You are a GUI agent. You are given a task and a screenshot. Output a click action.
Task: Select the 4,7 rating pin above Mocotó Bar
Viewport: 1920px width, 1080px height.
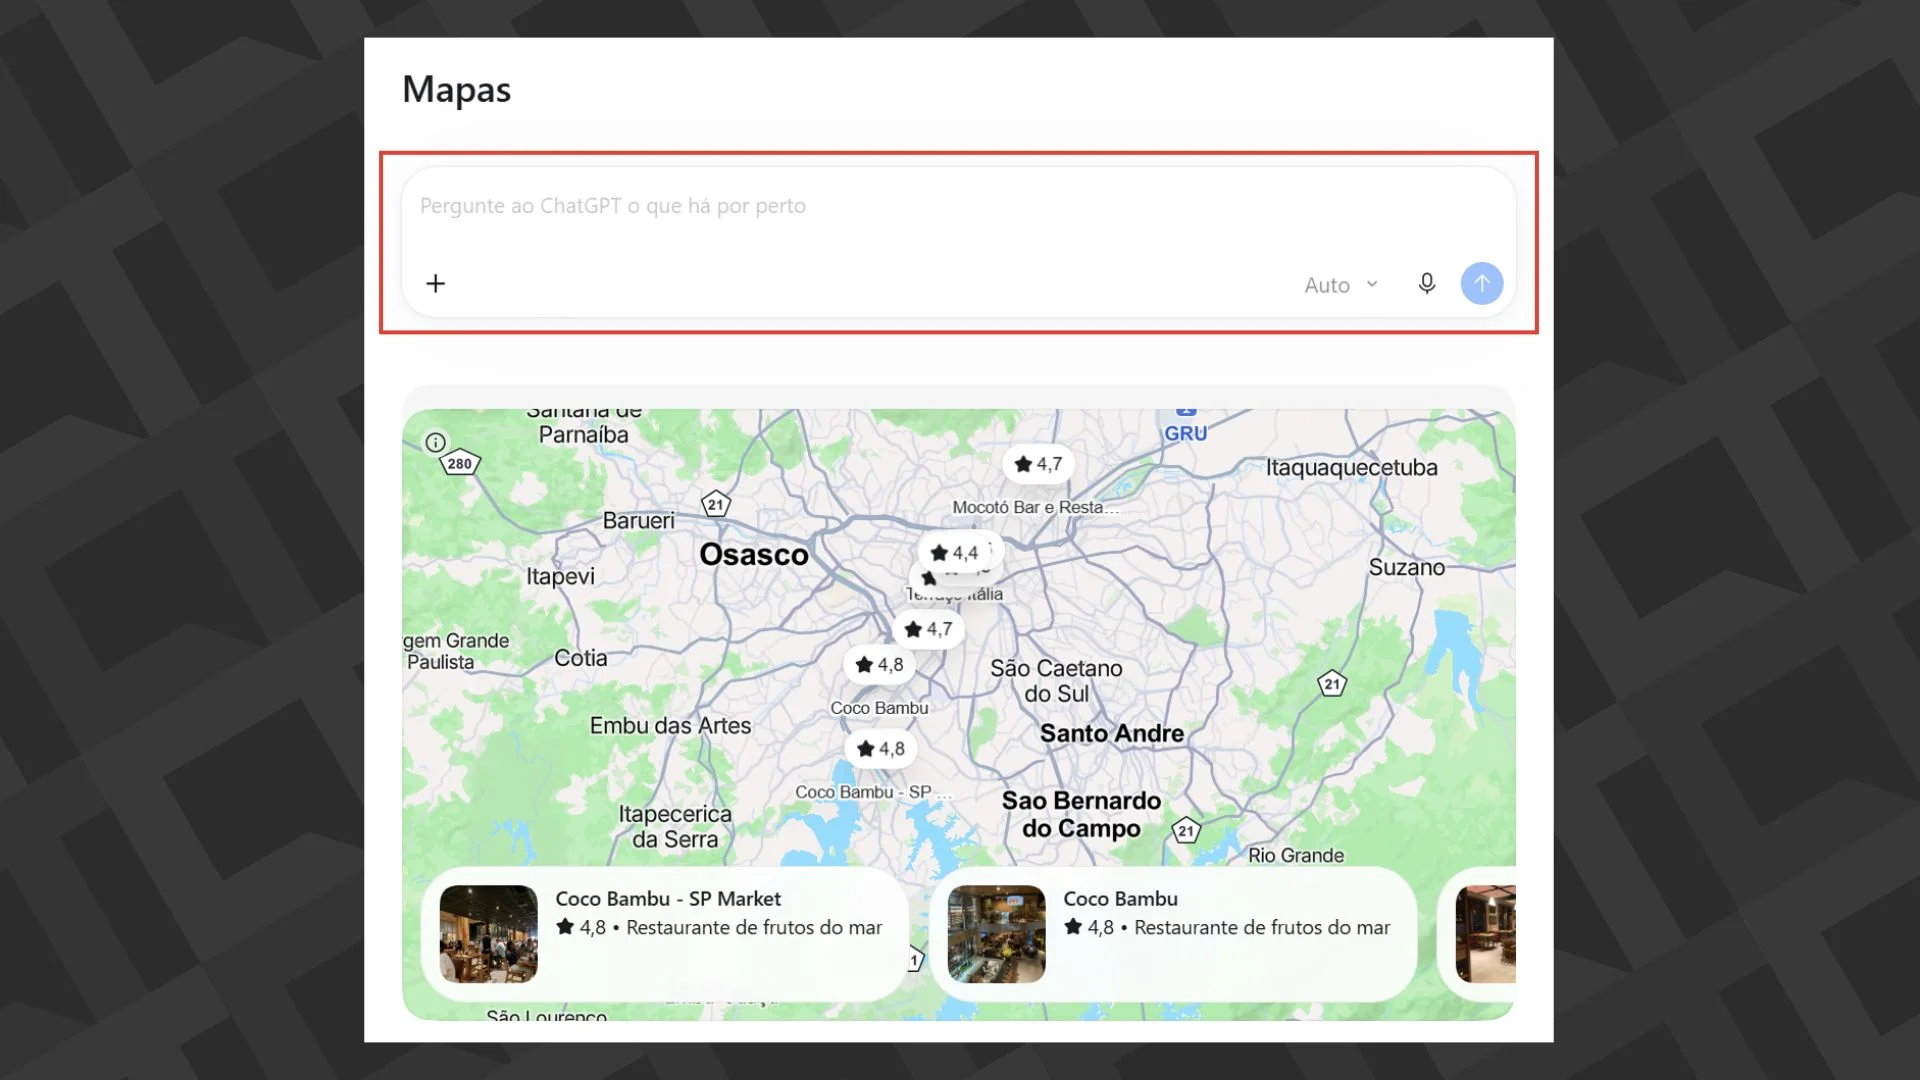[x=1038, y=464]
